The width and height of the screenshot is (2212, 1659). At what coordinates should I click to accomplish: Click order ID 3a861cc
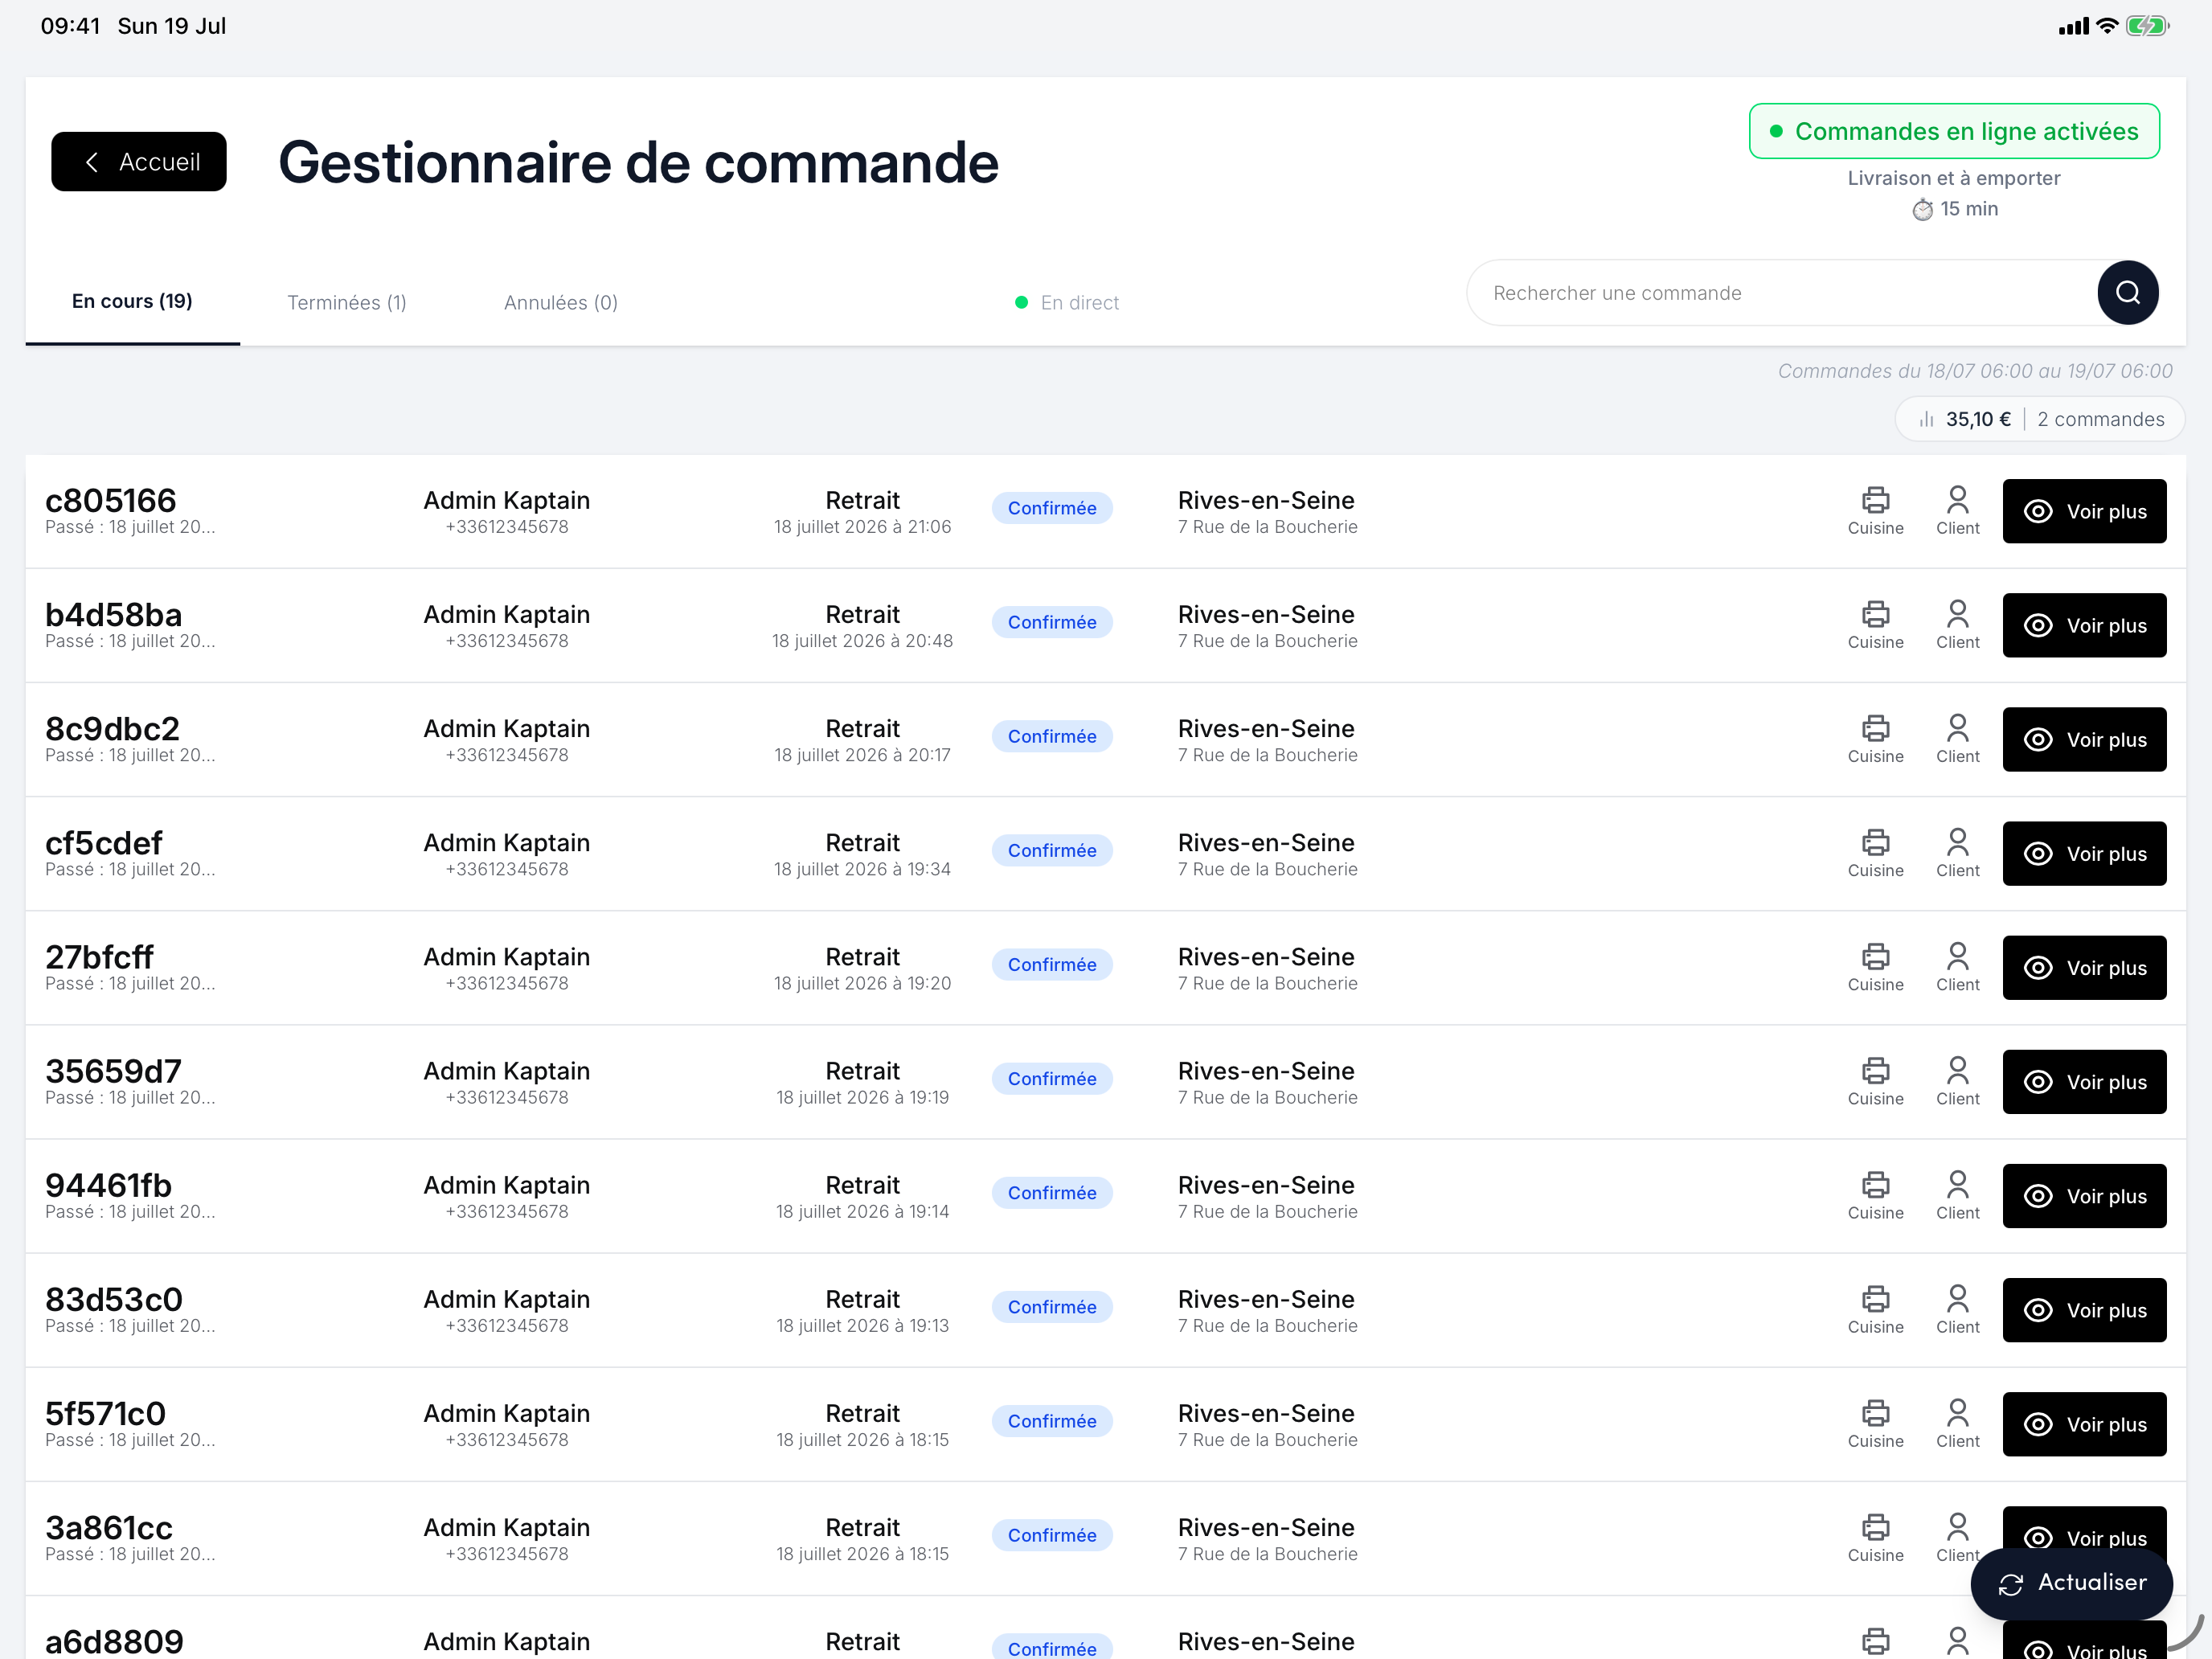[109, 1527]
